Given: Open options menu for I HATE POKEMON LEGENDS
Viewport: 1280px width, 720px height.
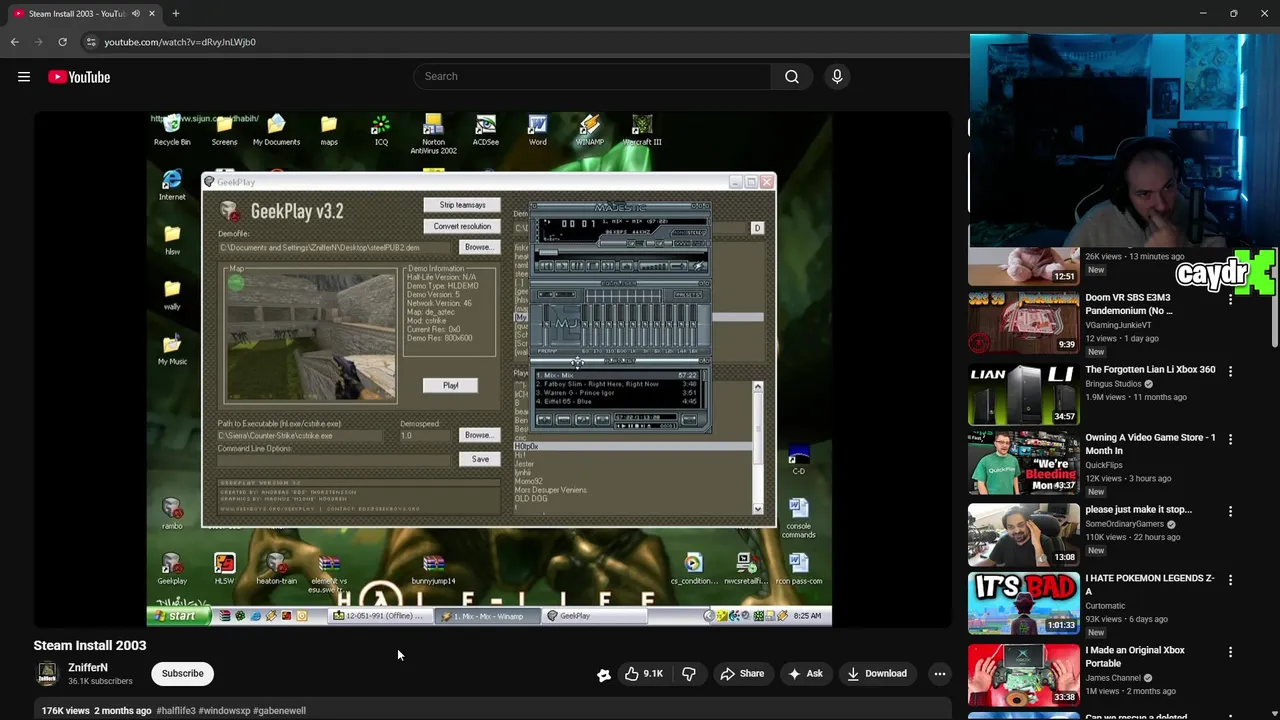Looking at the screenshot, I should [x=1231, y=580].
